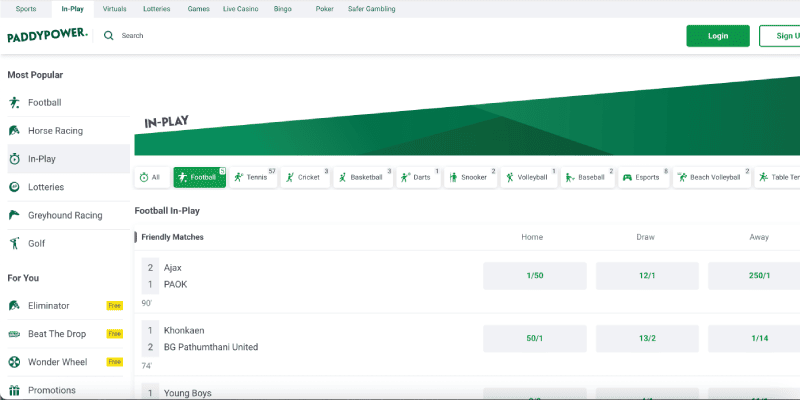Bet draw 13/2 for Khonkaen match
The height and width of the screenshot is (400, 800).
pyautogui.click(x=647, y=338)
